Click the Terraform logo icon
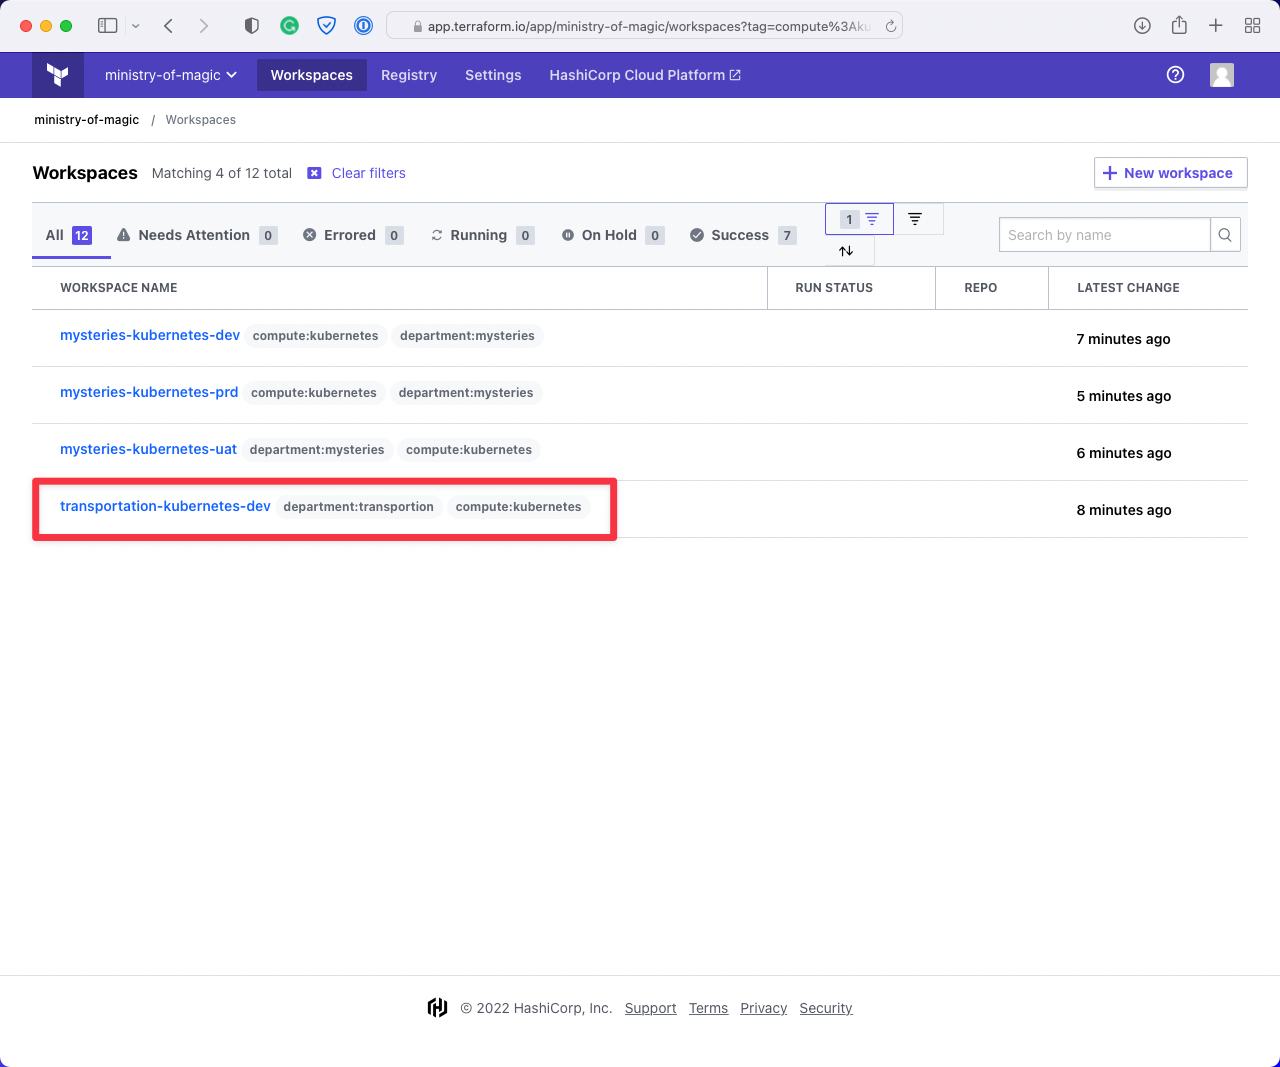 coord(58,75)
